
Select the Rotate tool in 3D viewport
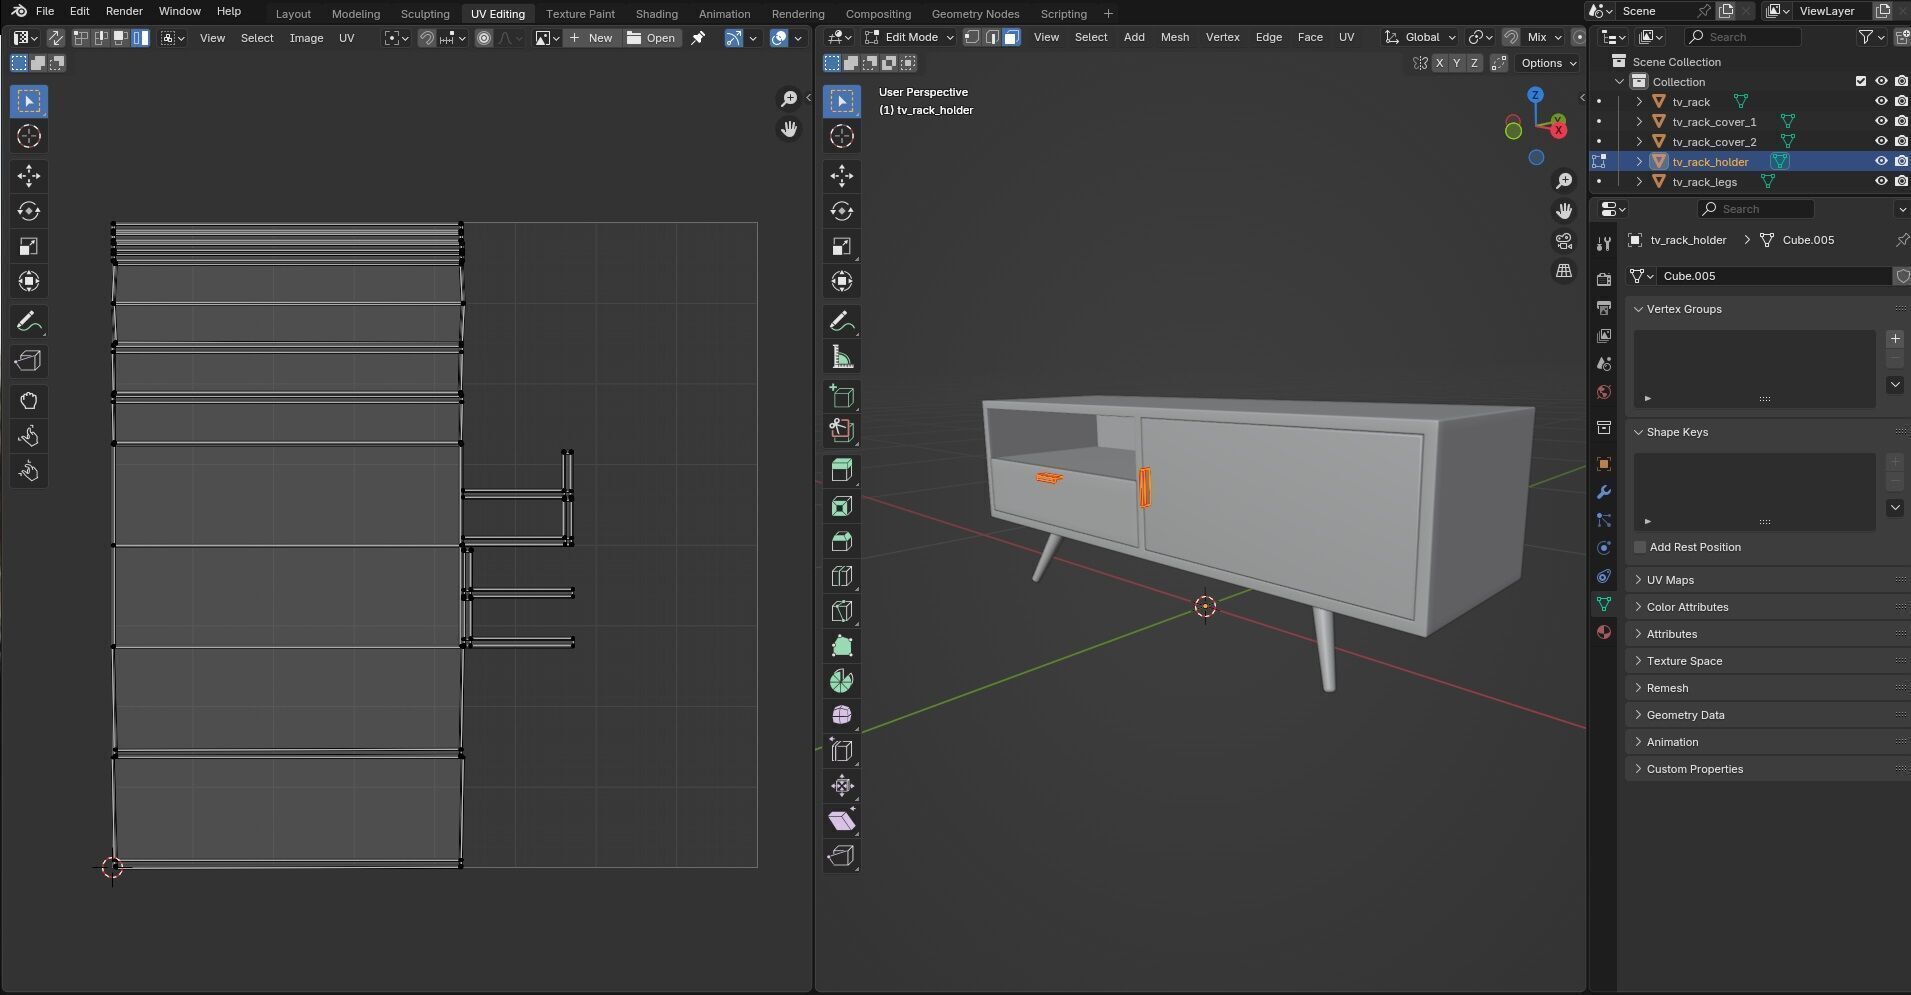(841, 211)
